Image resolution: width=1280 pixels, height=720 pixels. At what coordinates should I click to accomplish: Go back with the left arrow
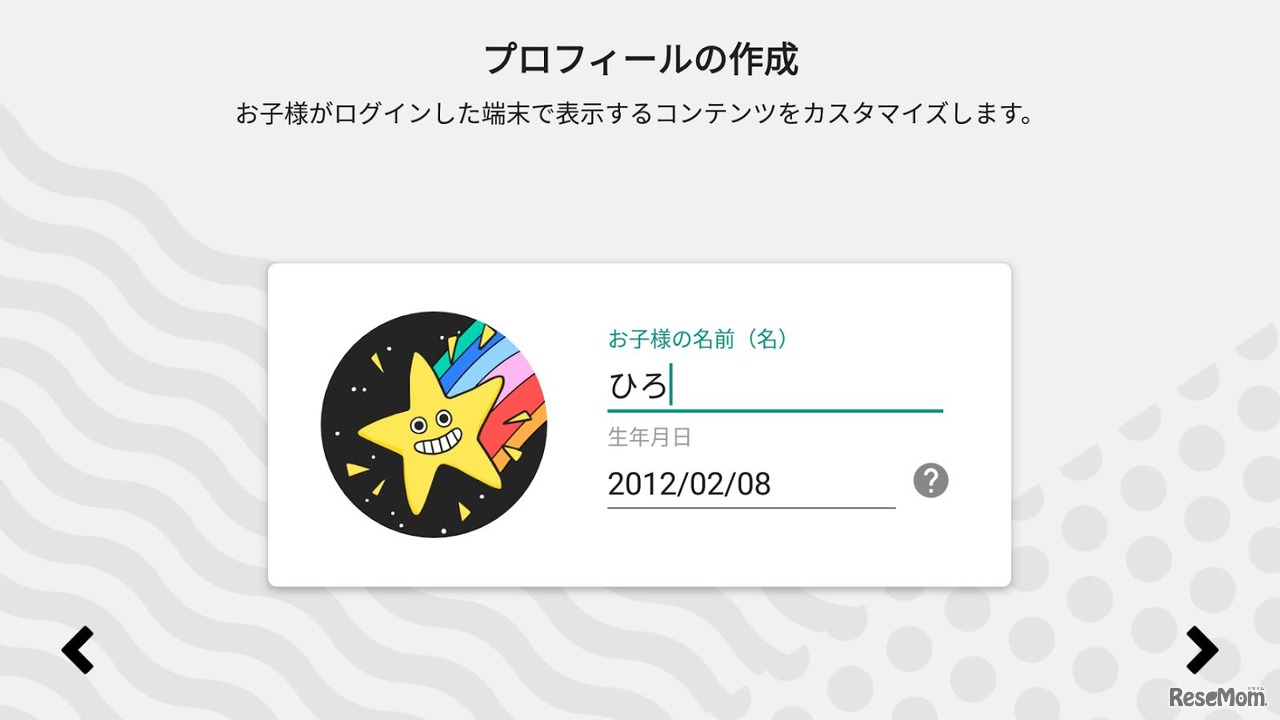pyautogui.click(x=78, y=651)
